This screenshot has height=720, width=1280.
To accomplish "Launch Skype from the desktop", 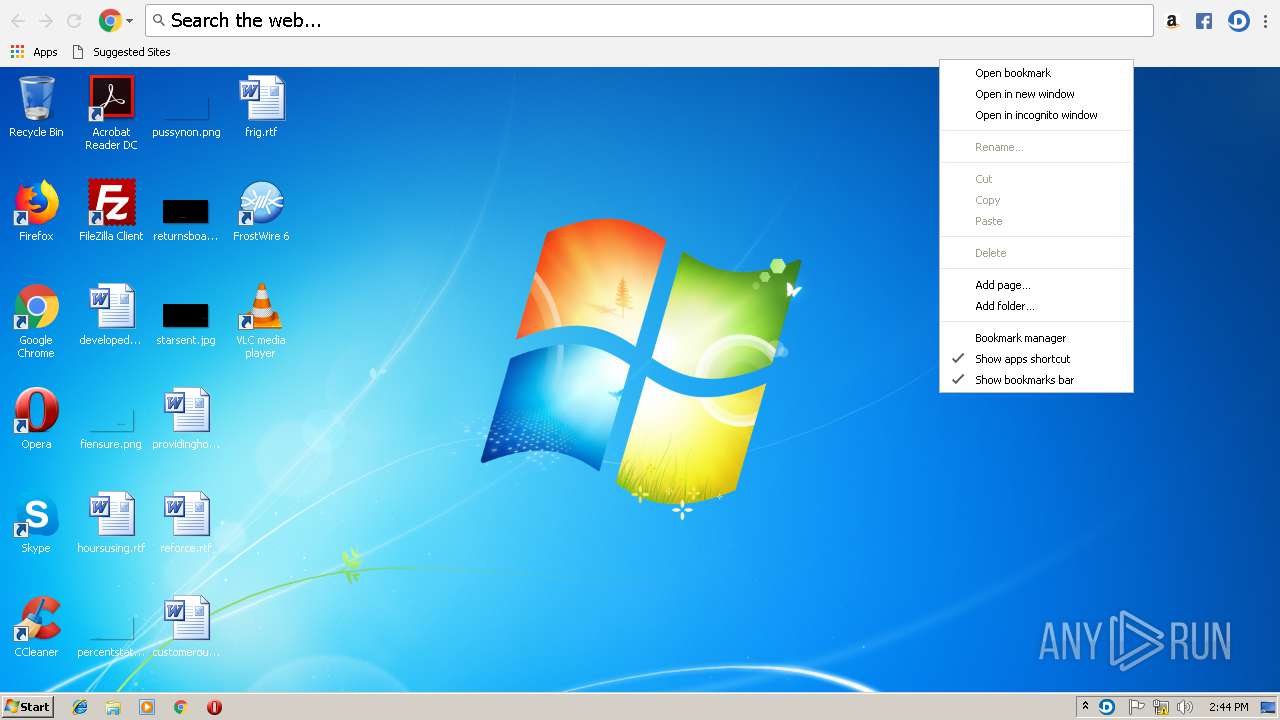I will [36, 523].
